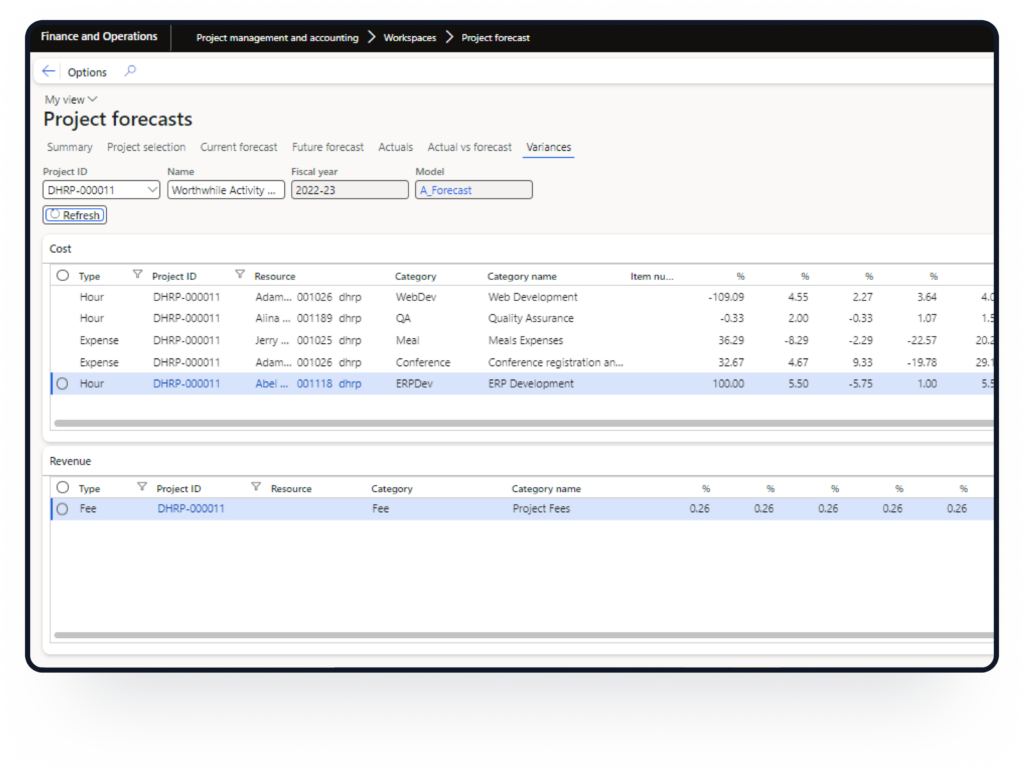Open the Options menu
Screen dimensions: 1024x768
tap(87, 72)
